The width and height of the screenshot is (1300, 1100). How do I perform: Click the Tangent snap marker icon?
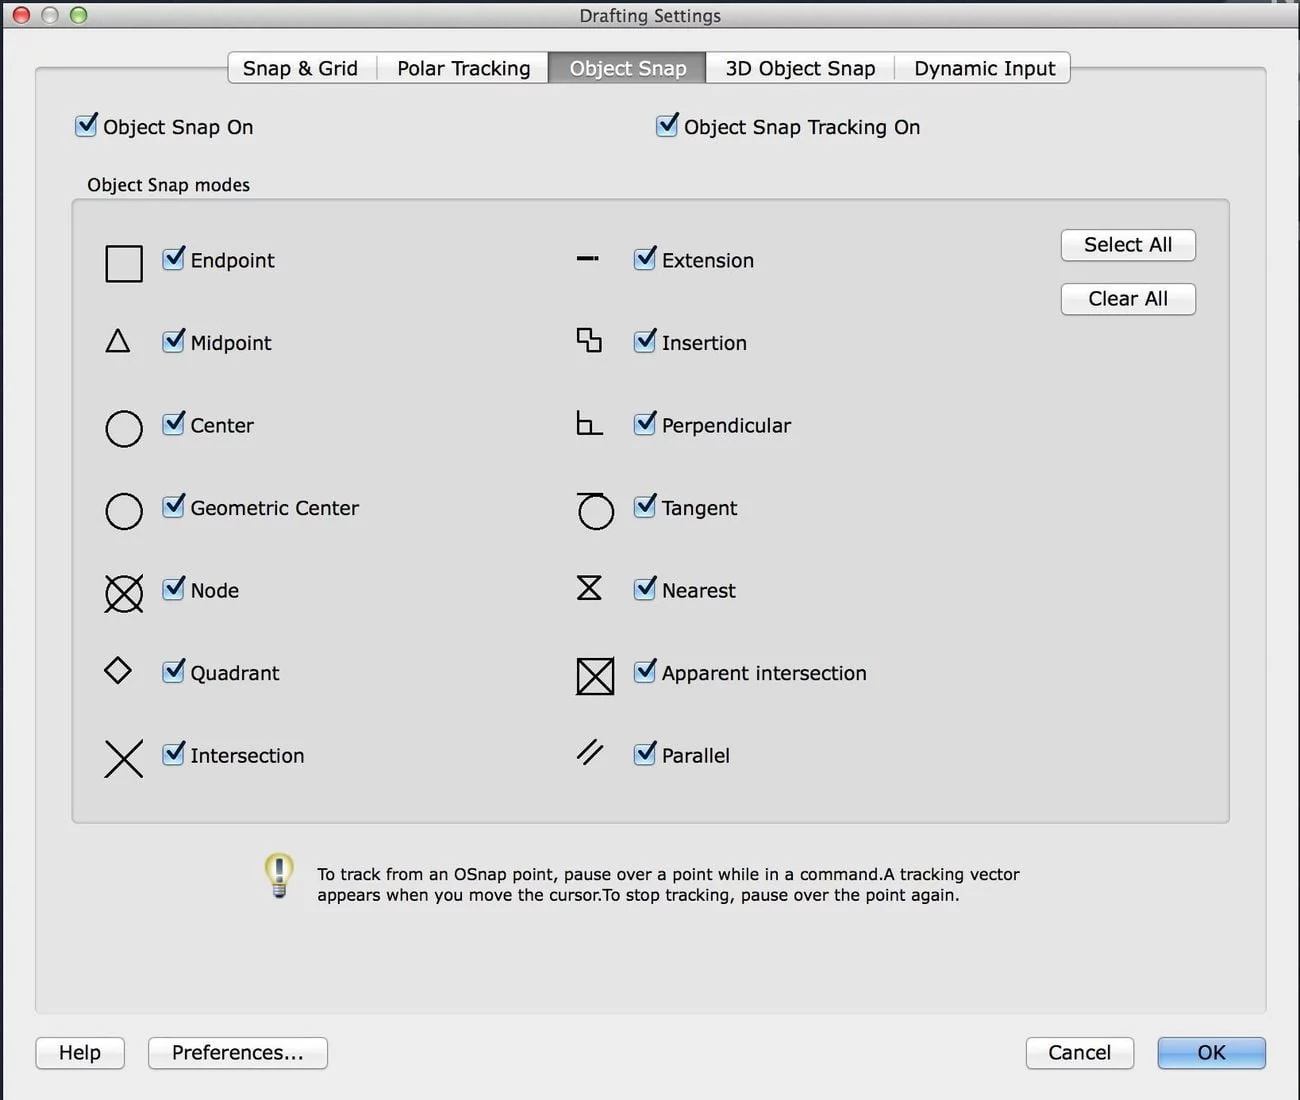[x=595, y=511]
